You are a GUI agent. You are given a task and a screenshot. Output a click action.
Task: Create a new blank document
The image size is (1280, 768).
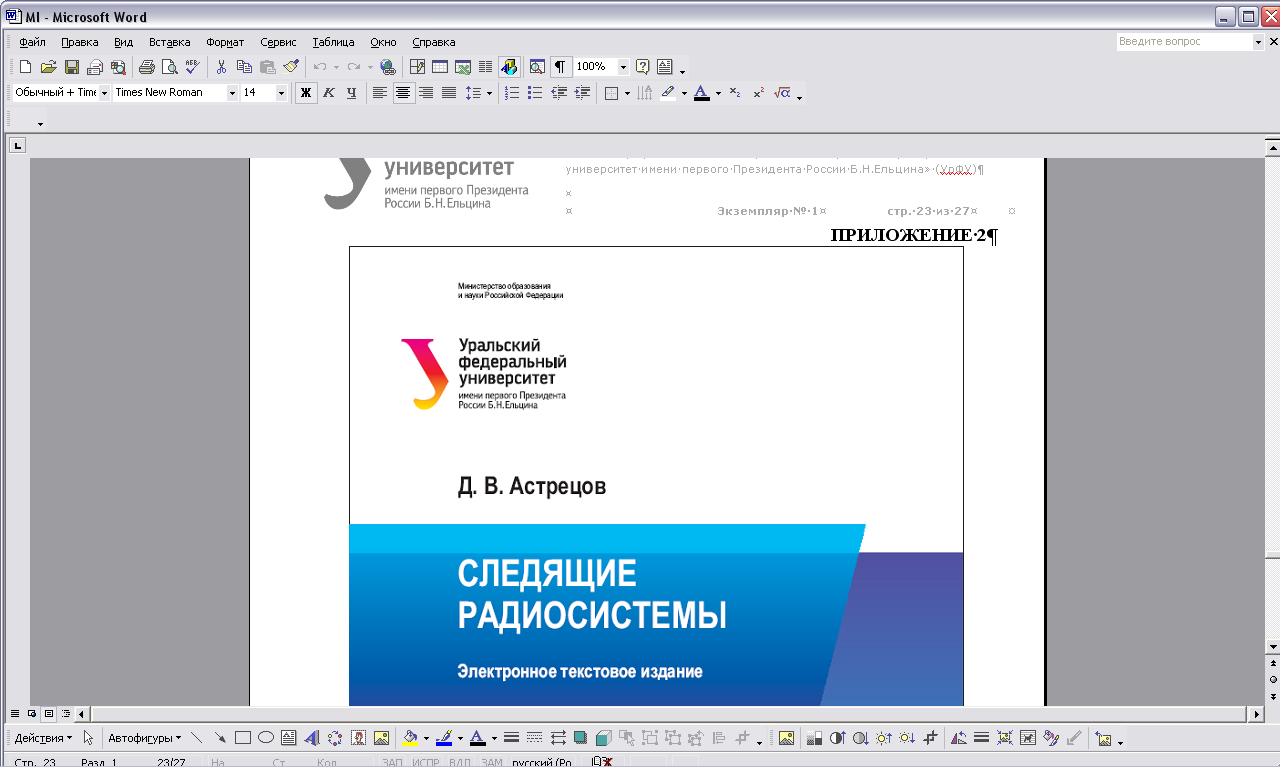tap(26, 67)
